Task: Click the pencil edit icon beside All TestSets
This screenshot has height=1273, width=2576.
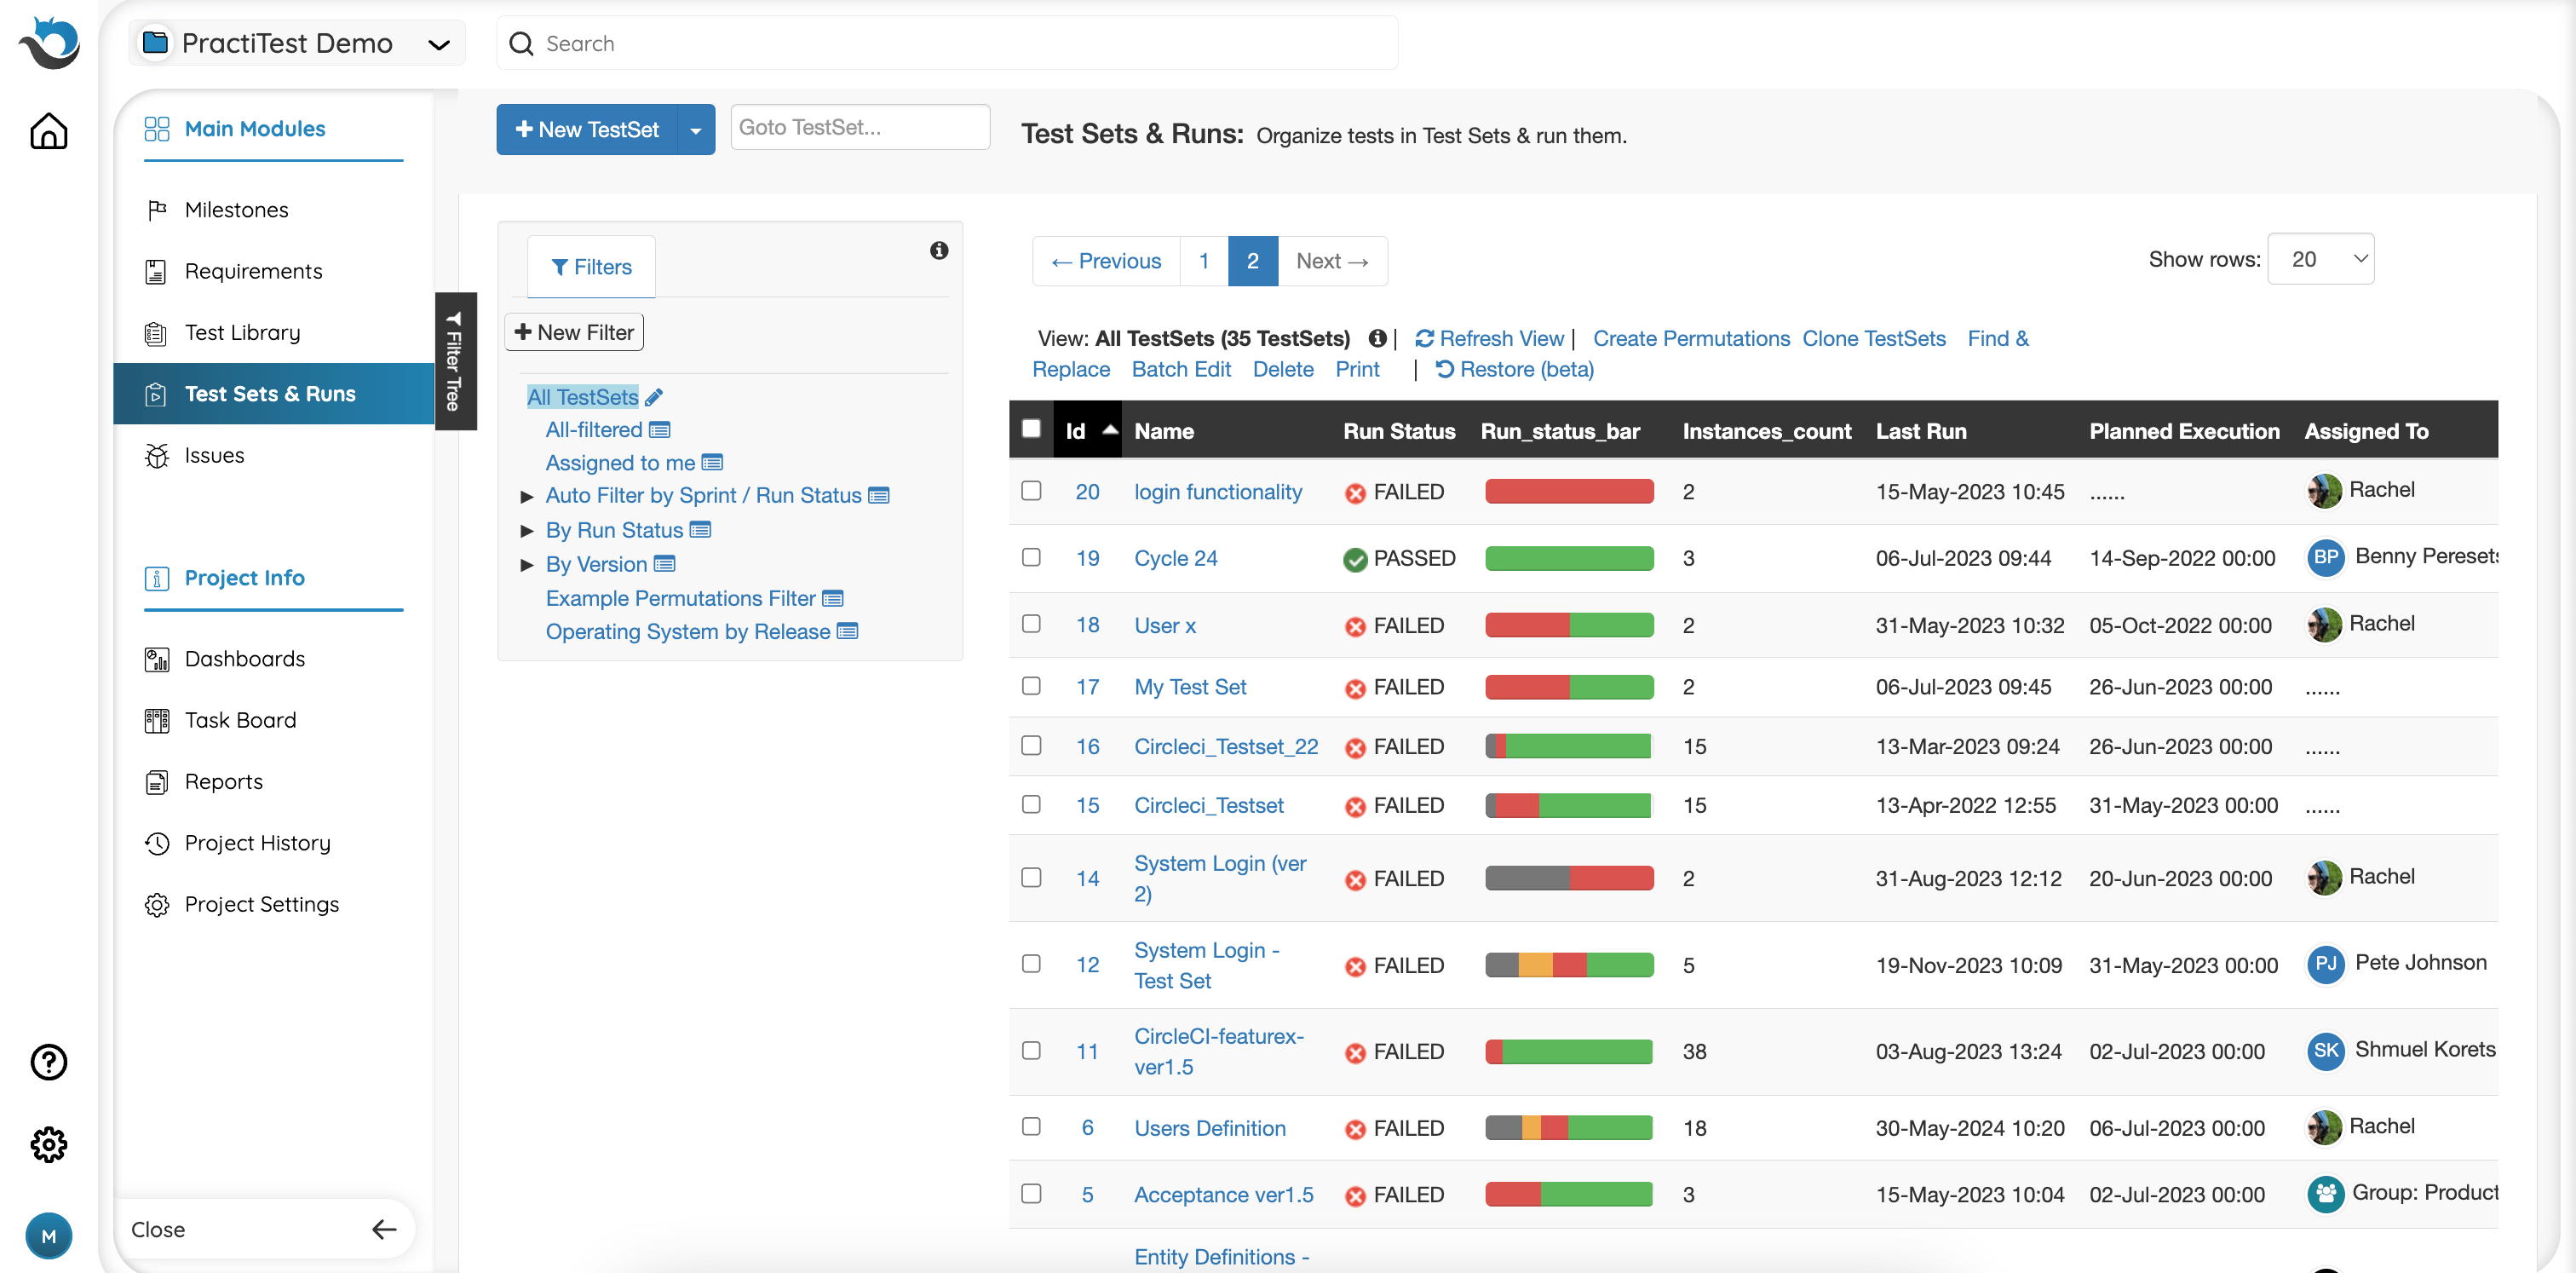Action: point(653,397)
